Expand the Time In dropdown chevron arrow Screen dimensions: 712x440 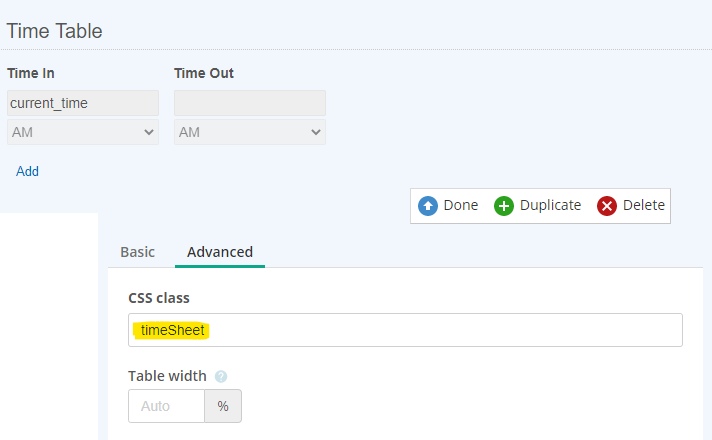click(x=148, y=132)
